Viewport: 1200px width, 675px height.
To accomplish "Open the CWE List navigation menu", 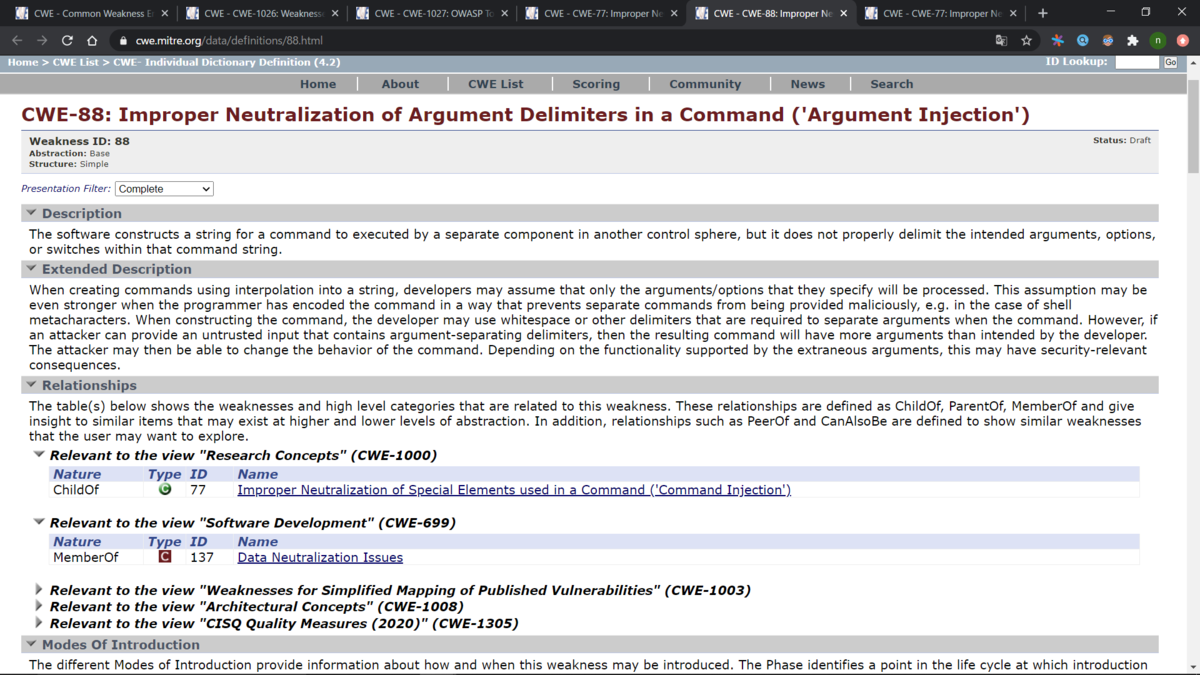I will click(x=496, y=84).
